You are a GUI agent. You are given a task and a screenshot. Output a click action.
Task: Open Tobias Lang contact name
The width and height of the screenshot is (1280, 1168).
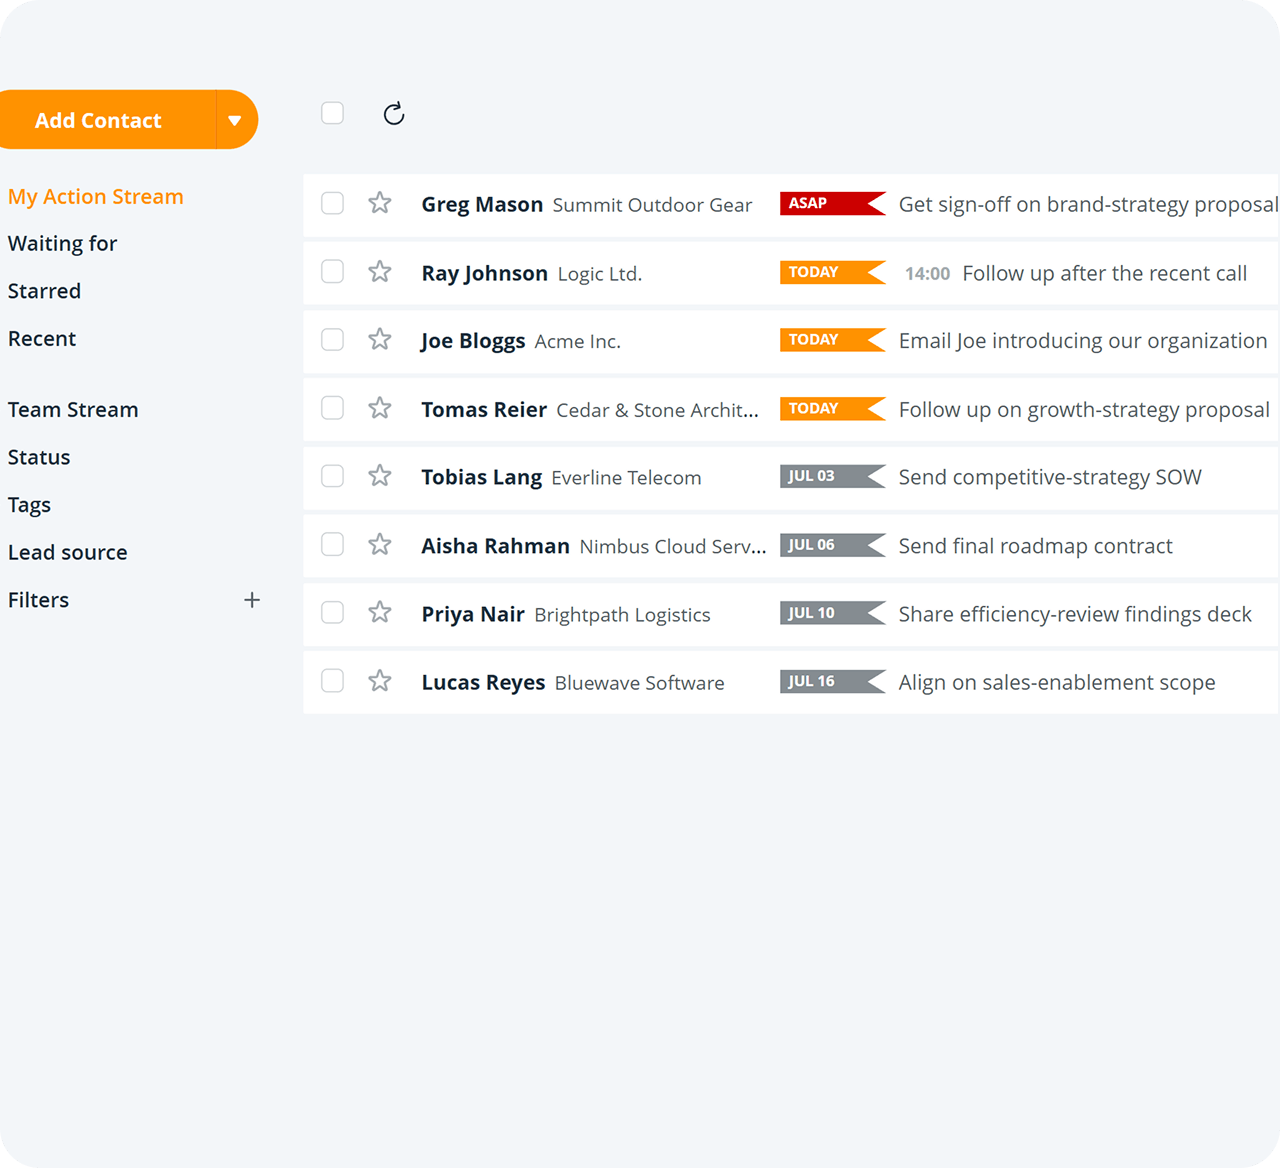[482, 477]
